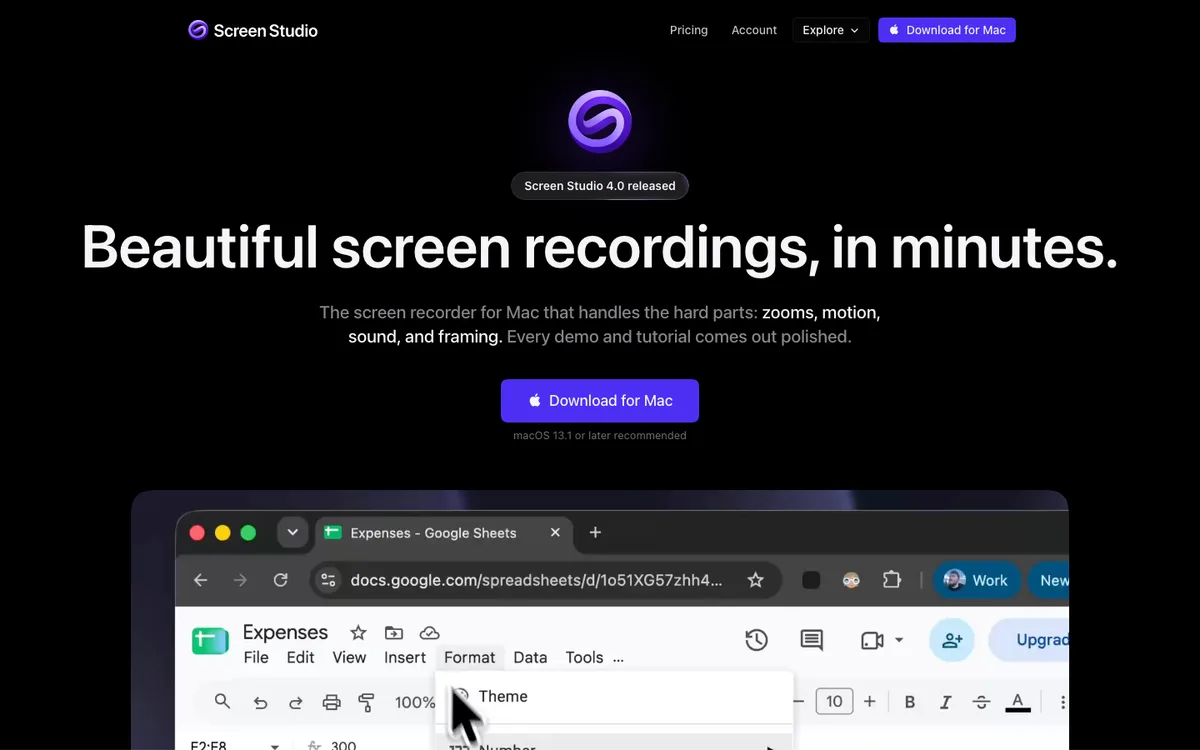The image size is (1200, 750).
Task: Bookmark page with address bar star
Action: [756, 580]
